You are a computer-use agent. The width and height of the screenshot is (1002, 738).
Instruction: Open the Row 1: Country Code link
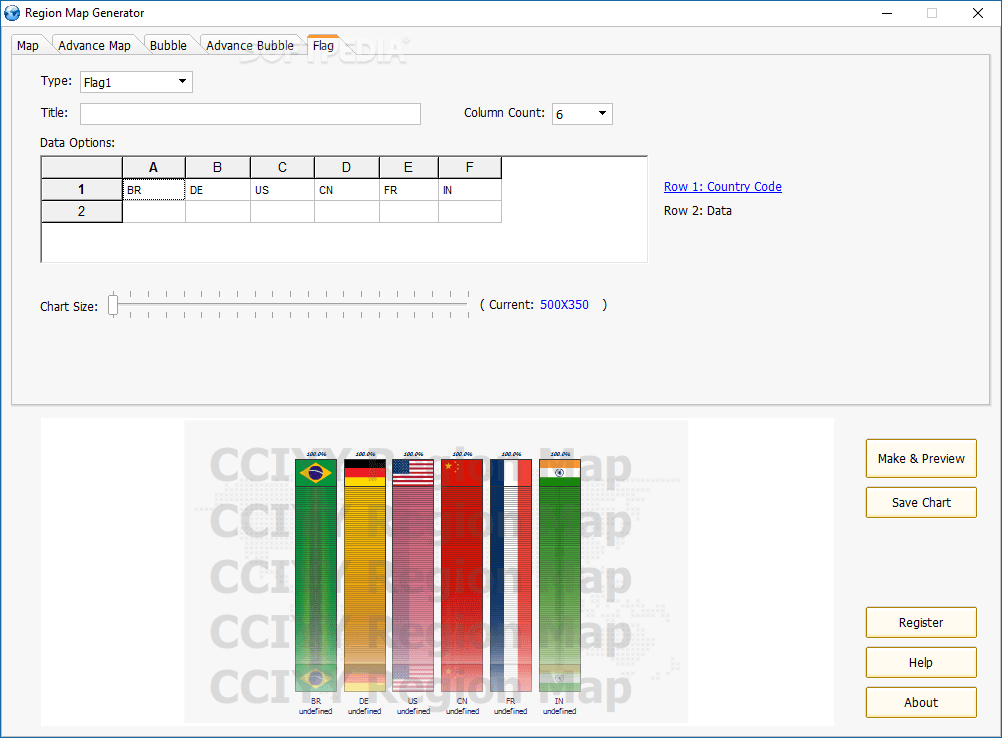723,187
